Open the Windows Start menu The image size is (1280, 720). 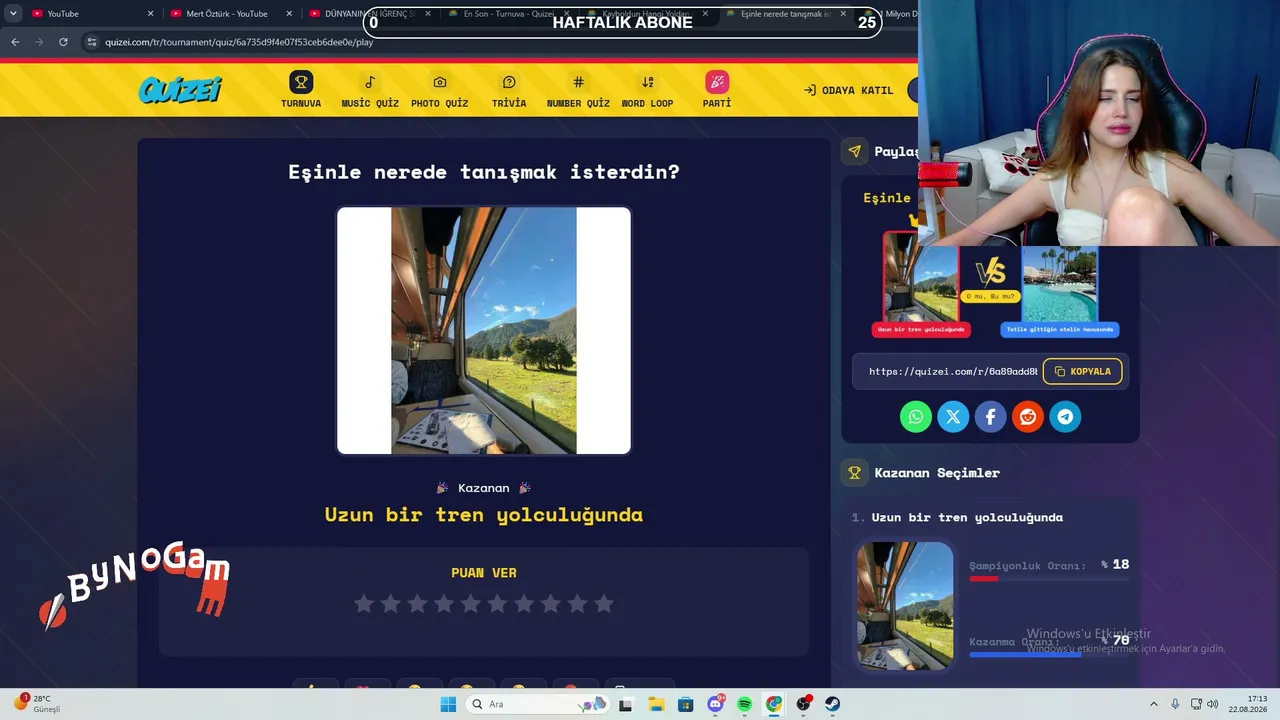448,704
